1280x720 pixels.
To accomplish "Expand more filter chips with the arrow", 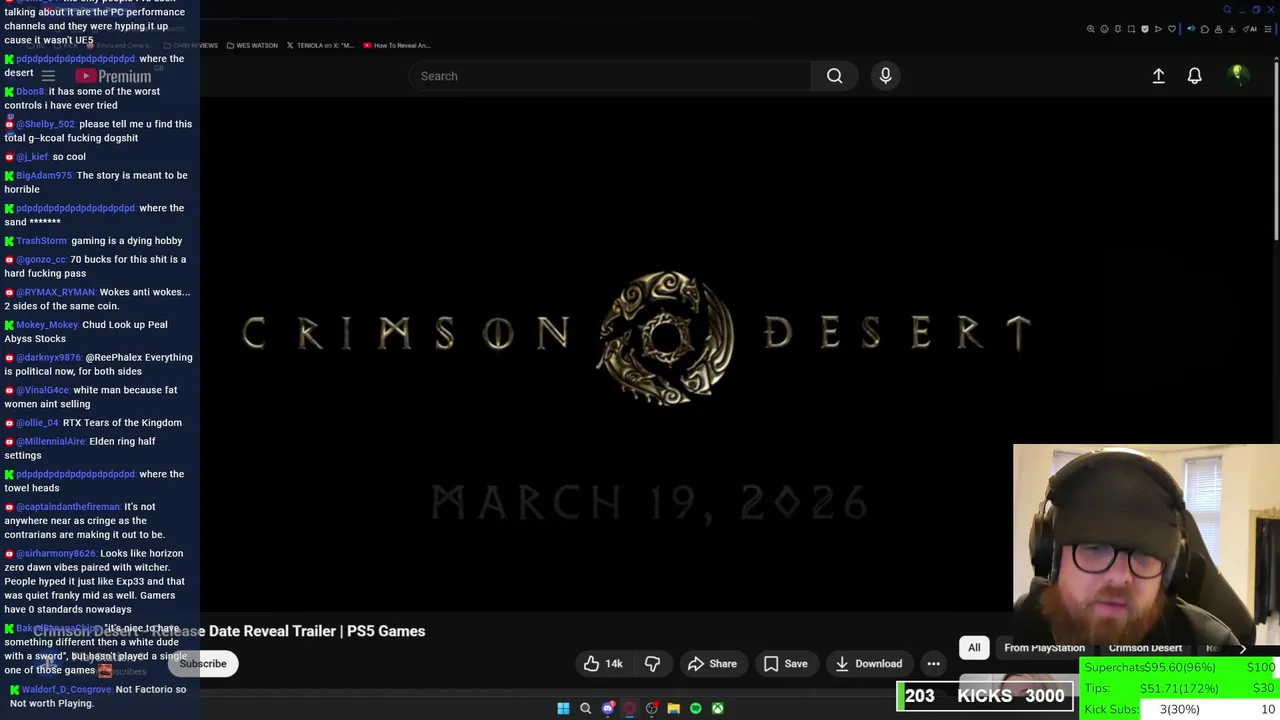I will (1243, 648).
